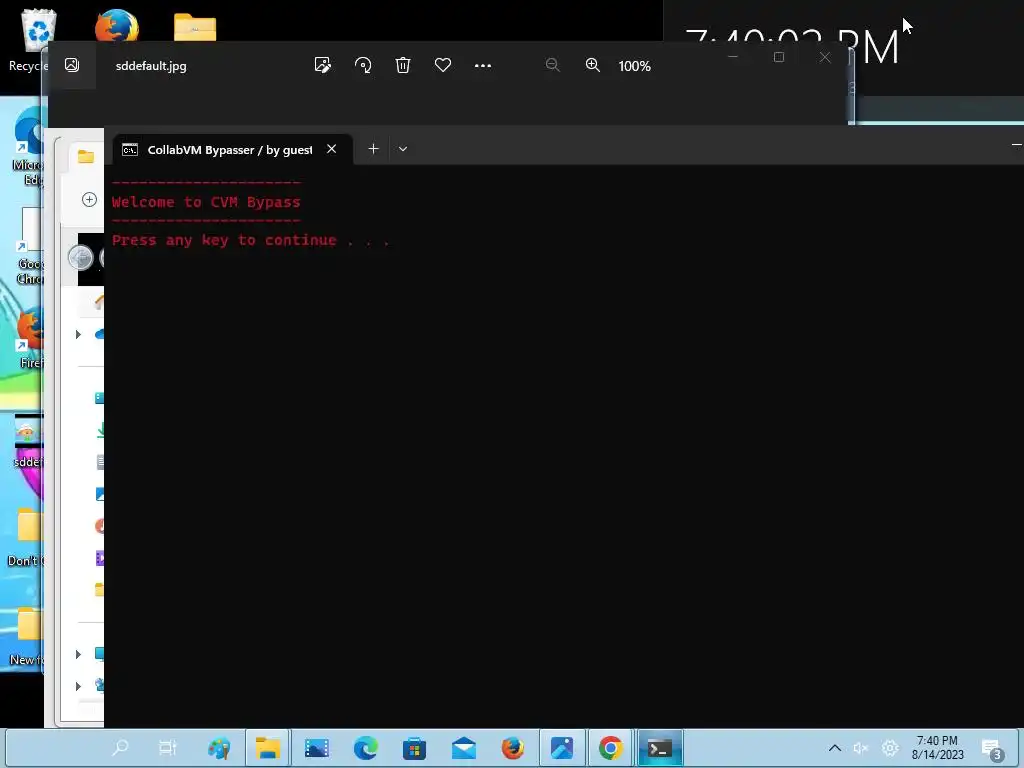Show hidden icons with the tray chevron
This screenshot has height=768, width=1024.
tap(835, 748)
